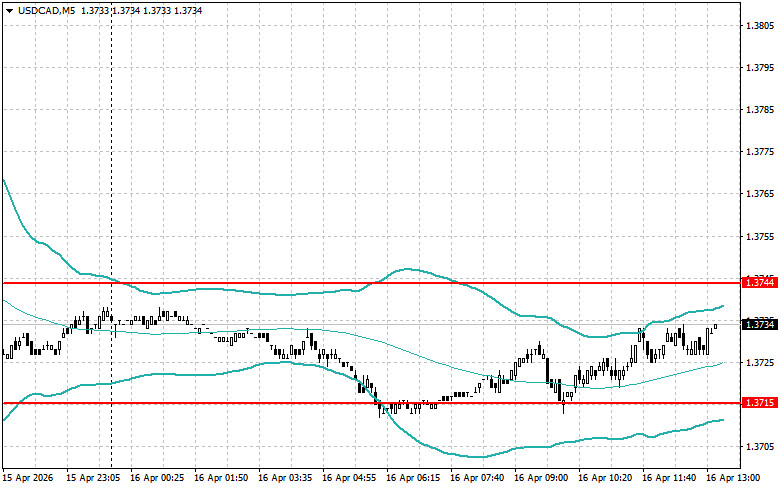781x489 pixels.
Task: Select the red 1.3715 price label
Action: tap(759, 402)
